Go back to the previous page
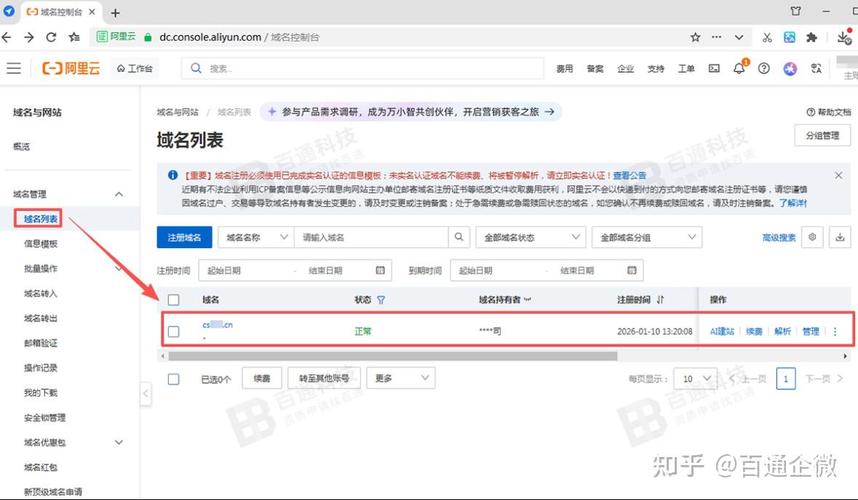This screenshot has height=500, width=858. click(7, 37)
